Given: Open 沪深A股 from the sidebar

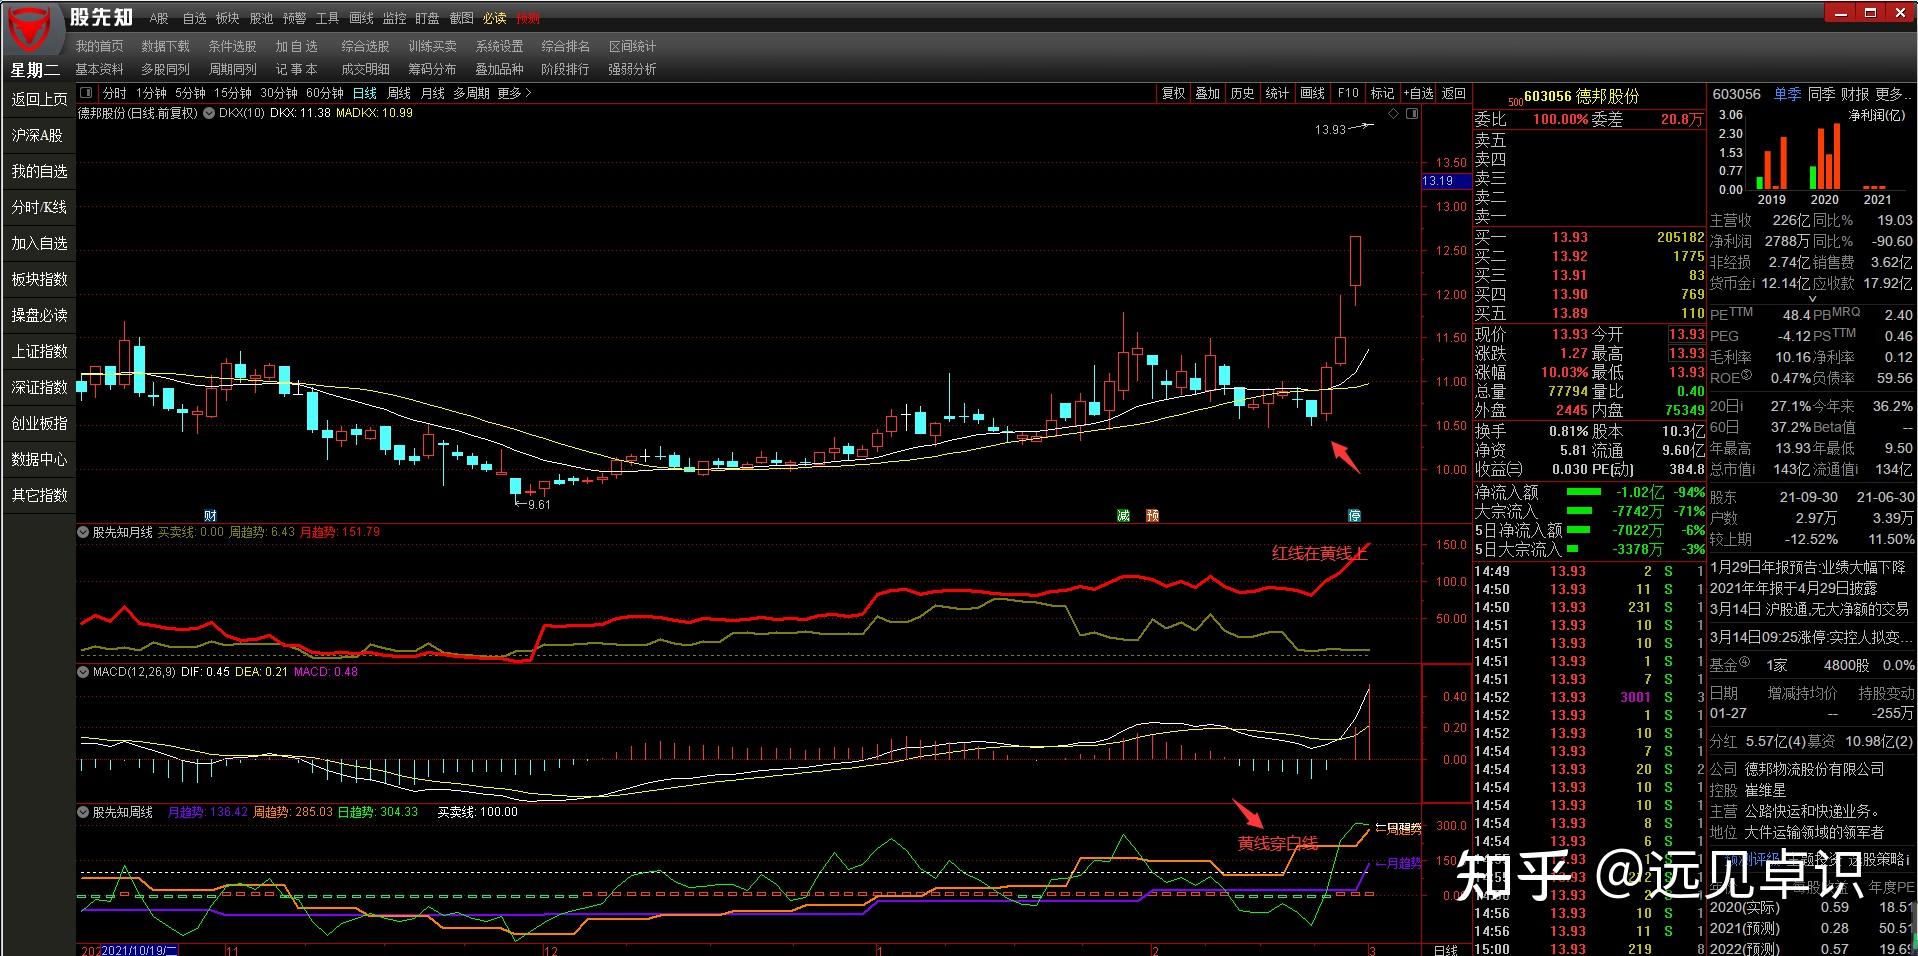Looking at the screenshot, I should coord(39,135).
